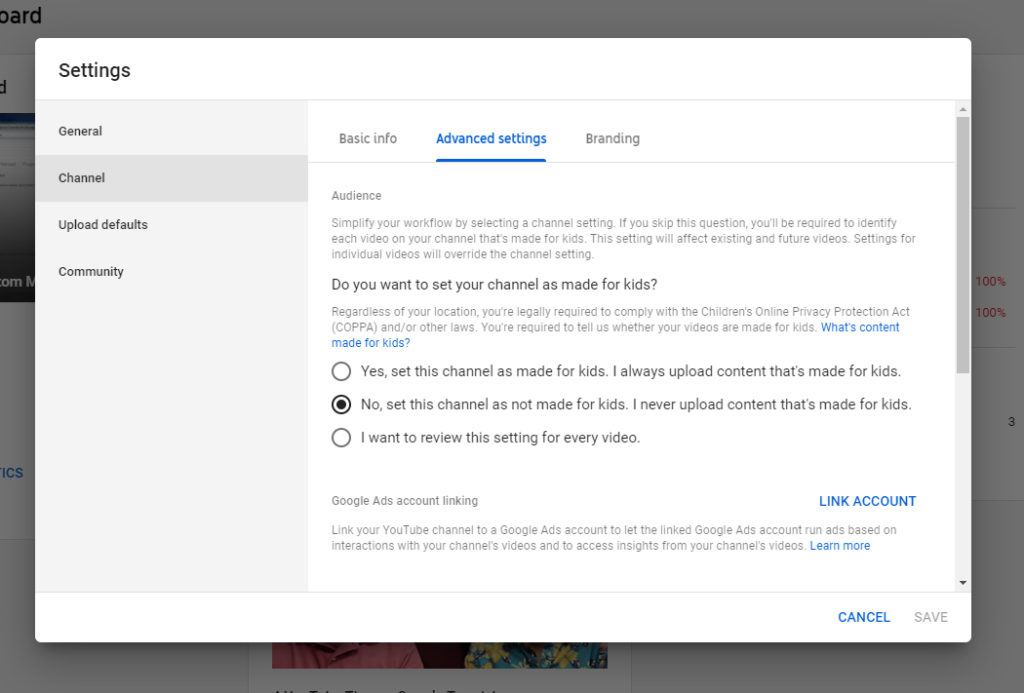Open Community settings section
This screenshot has width=1024, height=693.
click(x=91, y=272)
